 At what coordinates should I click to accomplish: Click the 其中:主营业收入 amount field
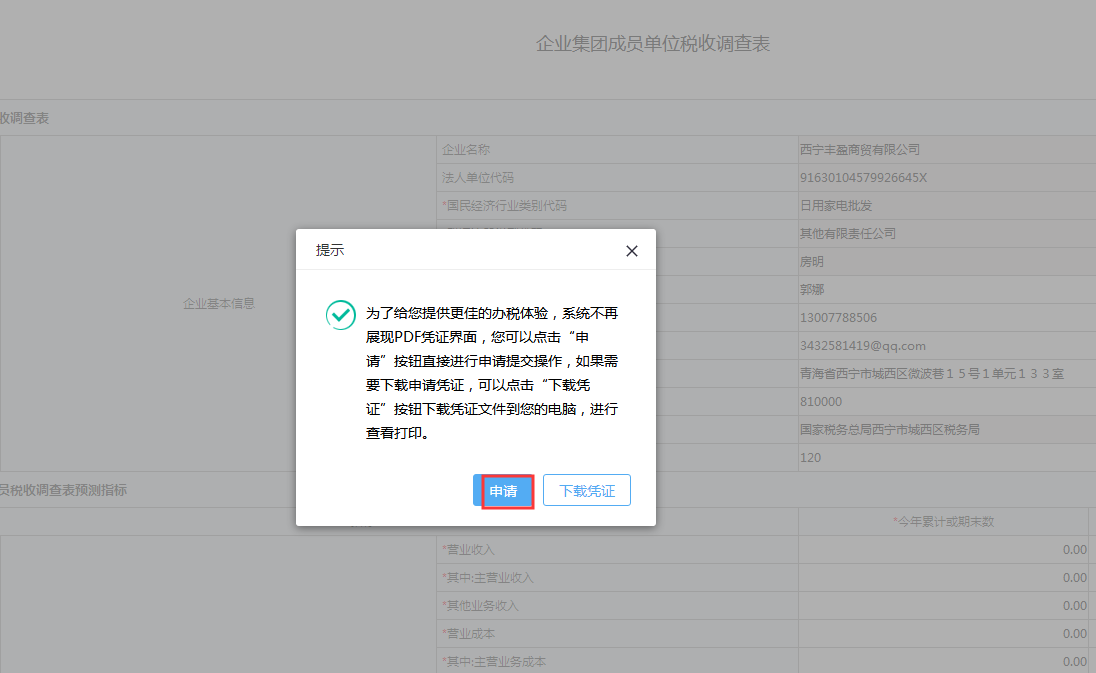944,577
